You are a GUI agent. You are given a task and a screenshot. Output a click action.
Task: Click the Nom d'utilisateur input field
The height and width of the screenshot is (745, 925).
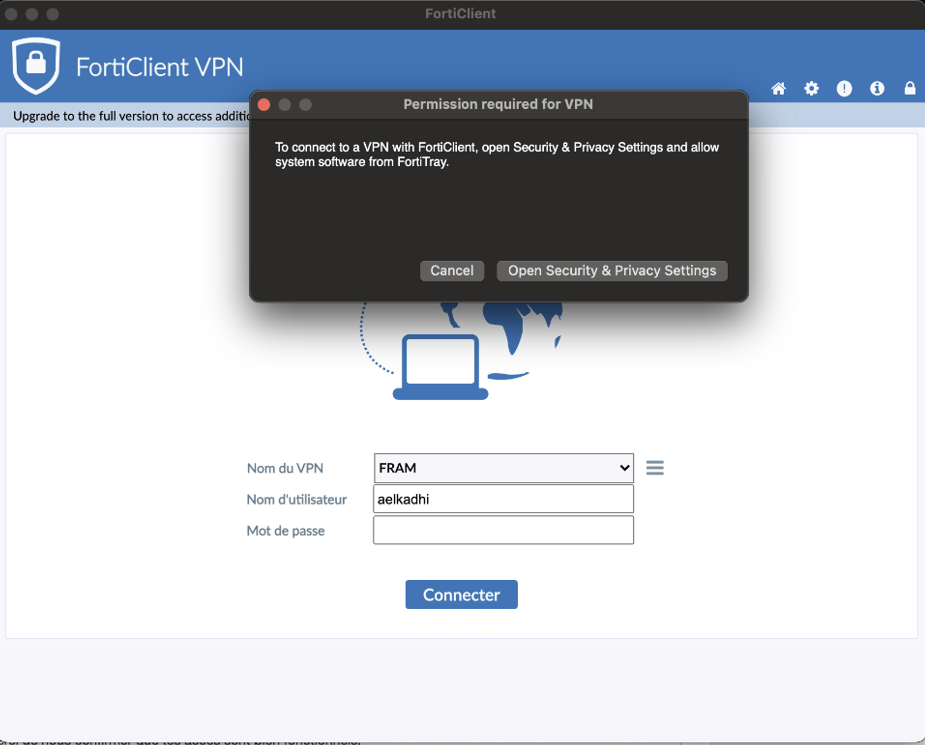pyautogui.click(x=504, y=499)
